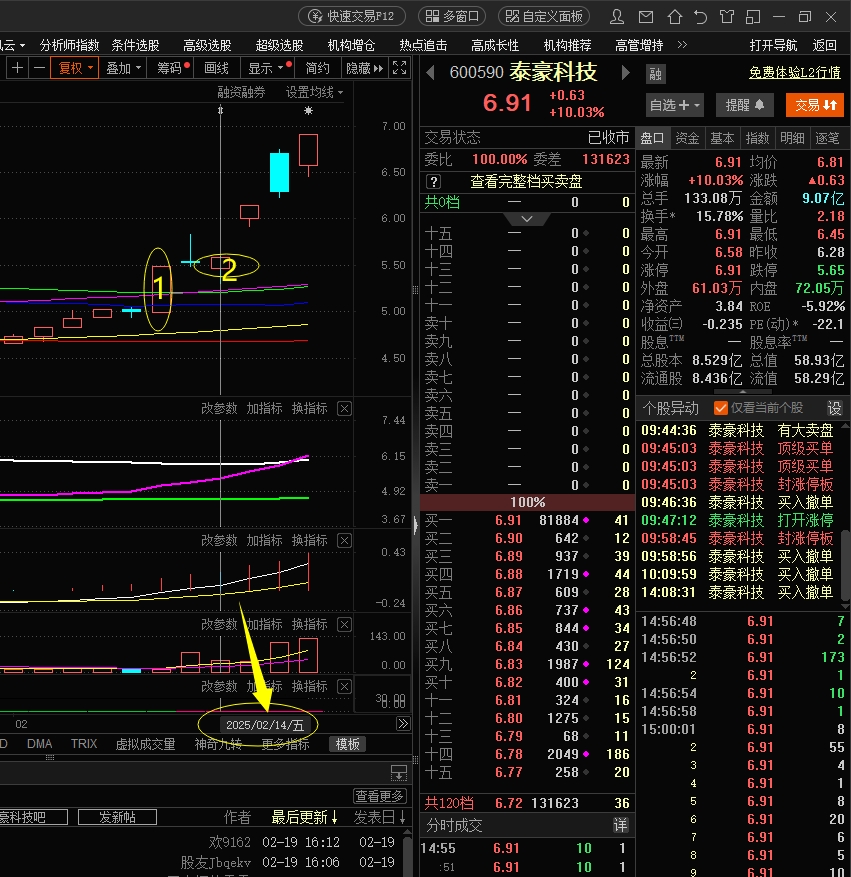The width and height of the screenshot is (851, 877).
Task: Click the date 2025/02/14/五 marker
Action: point(264,725)
